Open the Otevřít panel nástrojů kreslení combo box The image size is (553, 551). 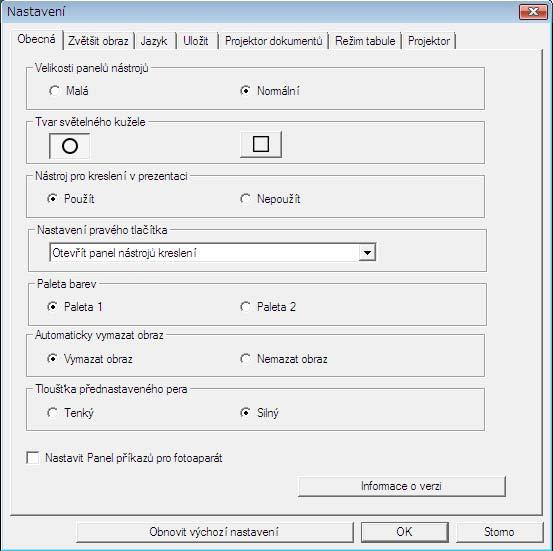pyautogui.click(x=213, y=253)
